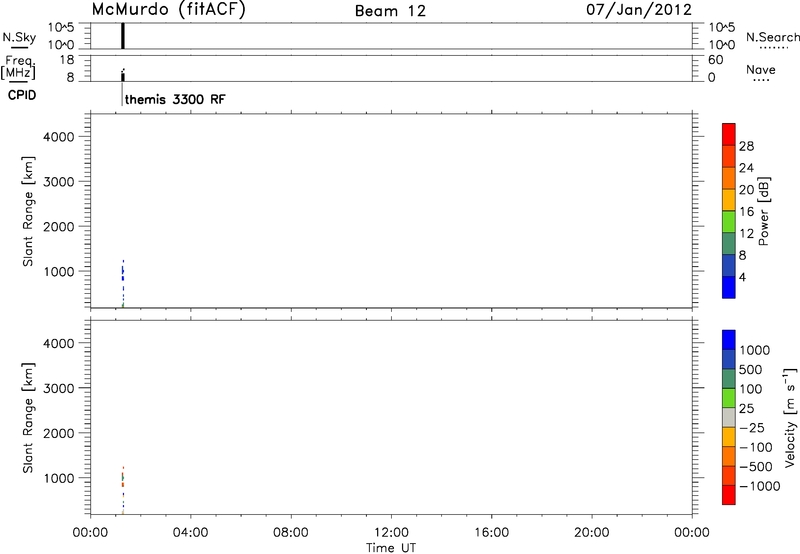The width and height of the screenshot is (800, 554).
Task: Click the black bar in N.Sky panel
Action: pos(123,36)
